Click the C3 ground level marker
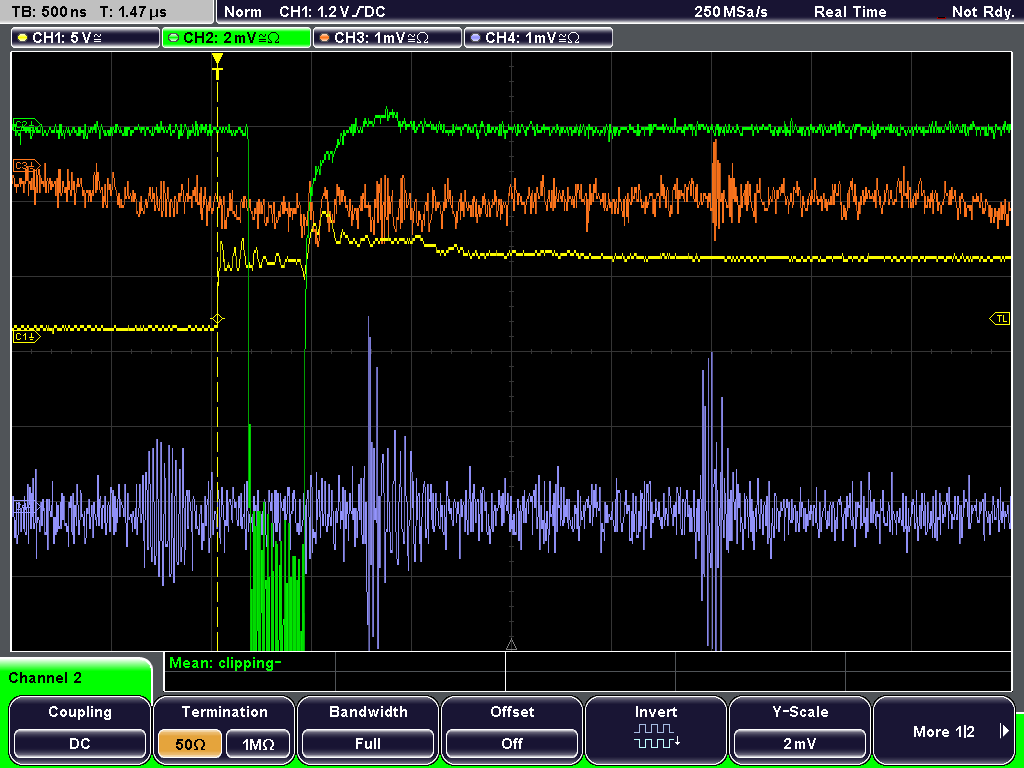This screenshot has width=1024, height=768. [26, 166]
